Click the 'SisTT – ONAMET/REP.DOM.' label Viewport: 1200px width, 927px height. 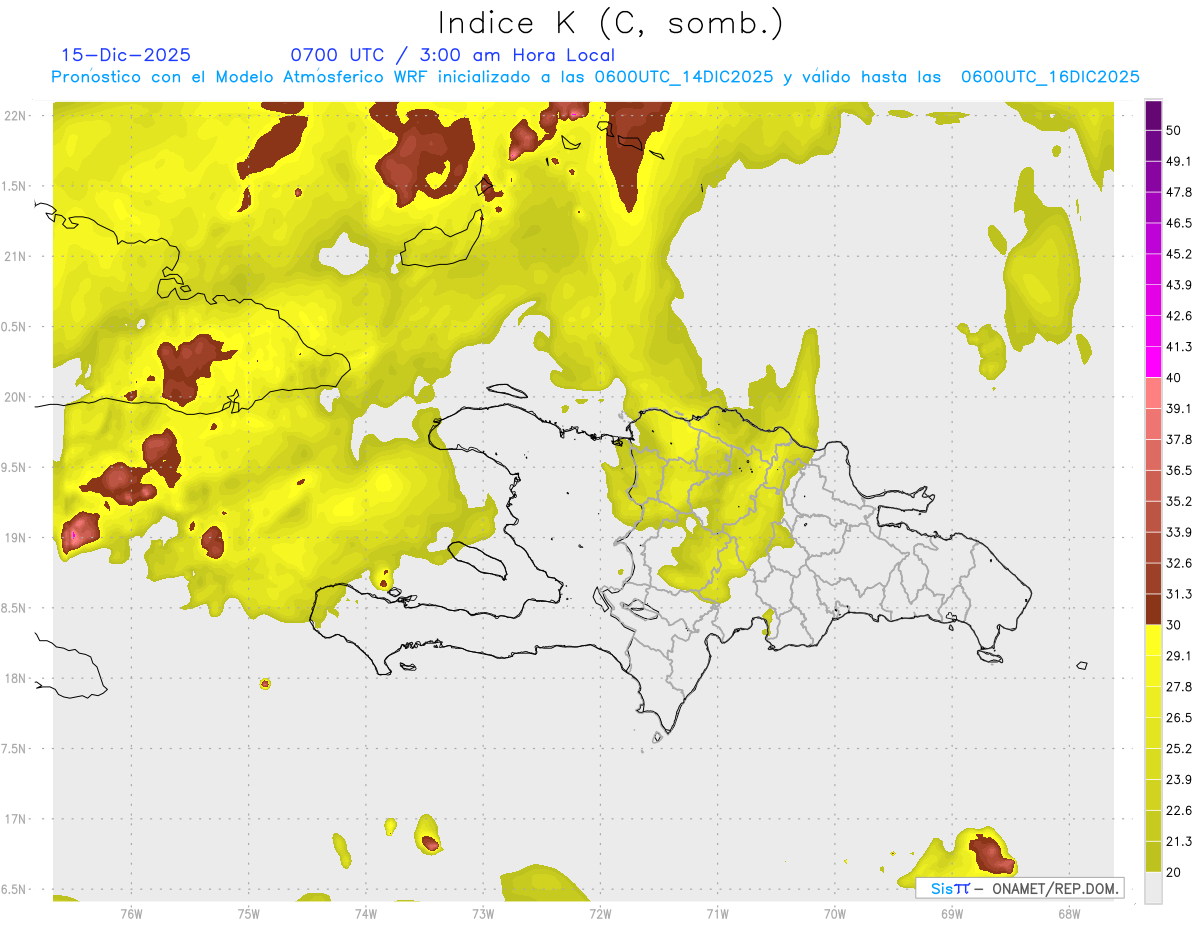1021,888
